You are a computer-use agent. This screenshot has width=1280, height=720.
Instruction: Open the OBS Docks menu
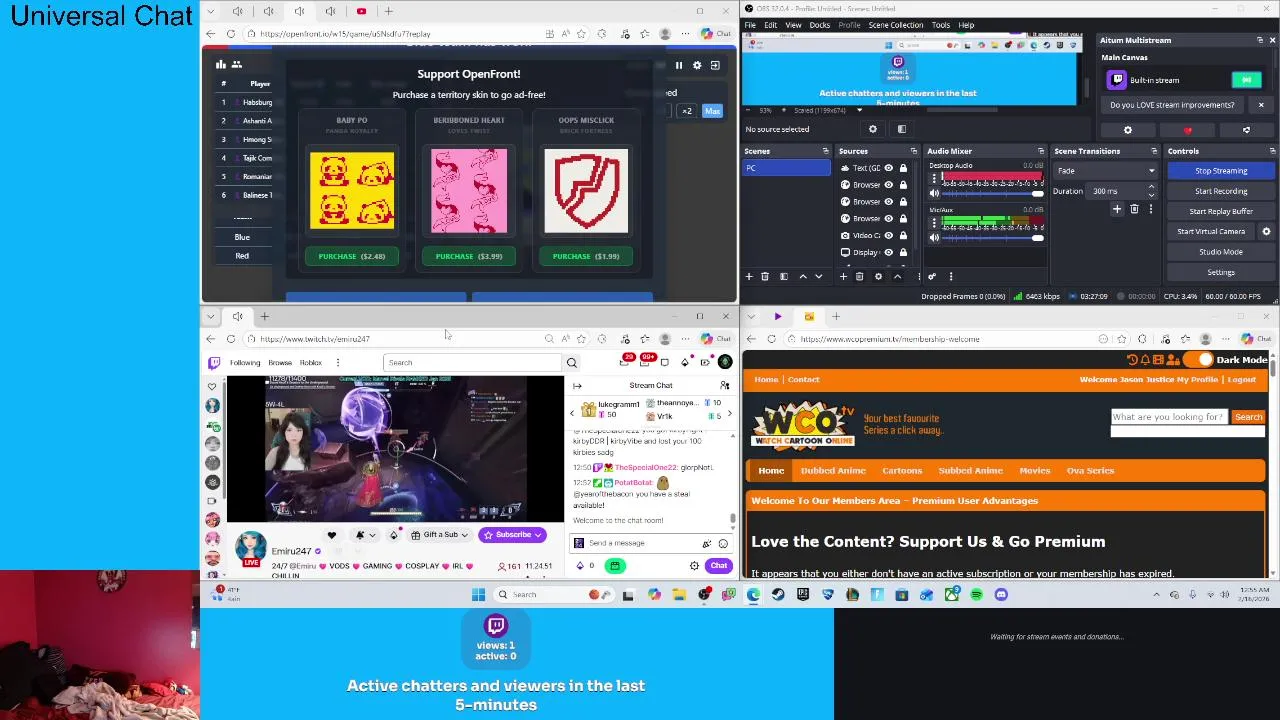point(820,25)
